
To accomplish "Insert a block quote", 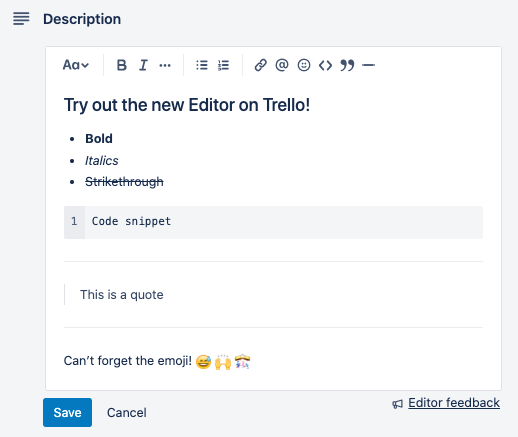I will 347,65.
